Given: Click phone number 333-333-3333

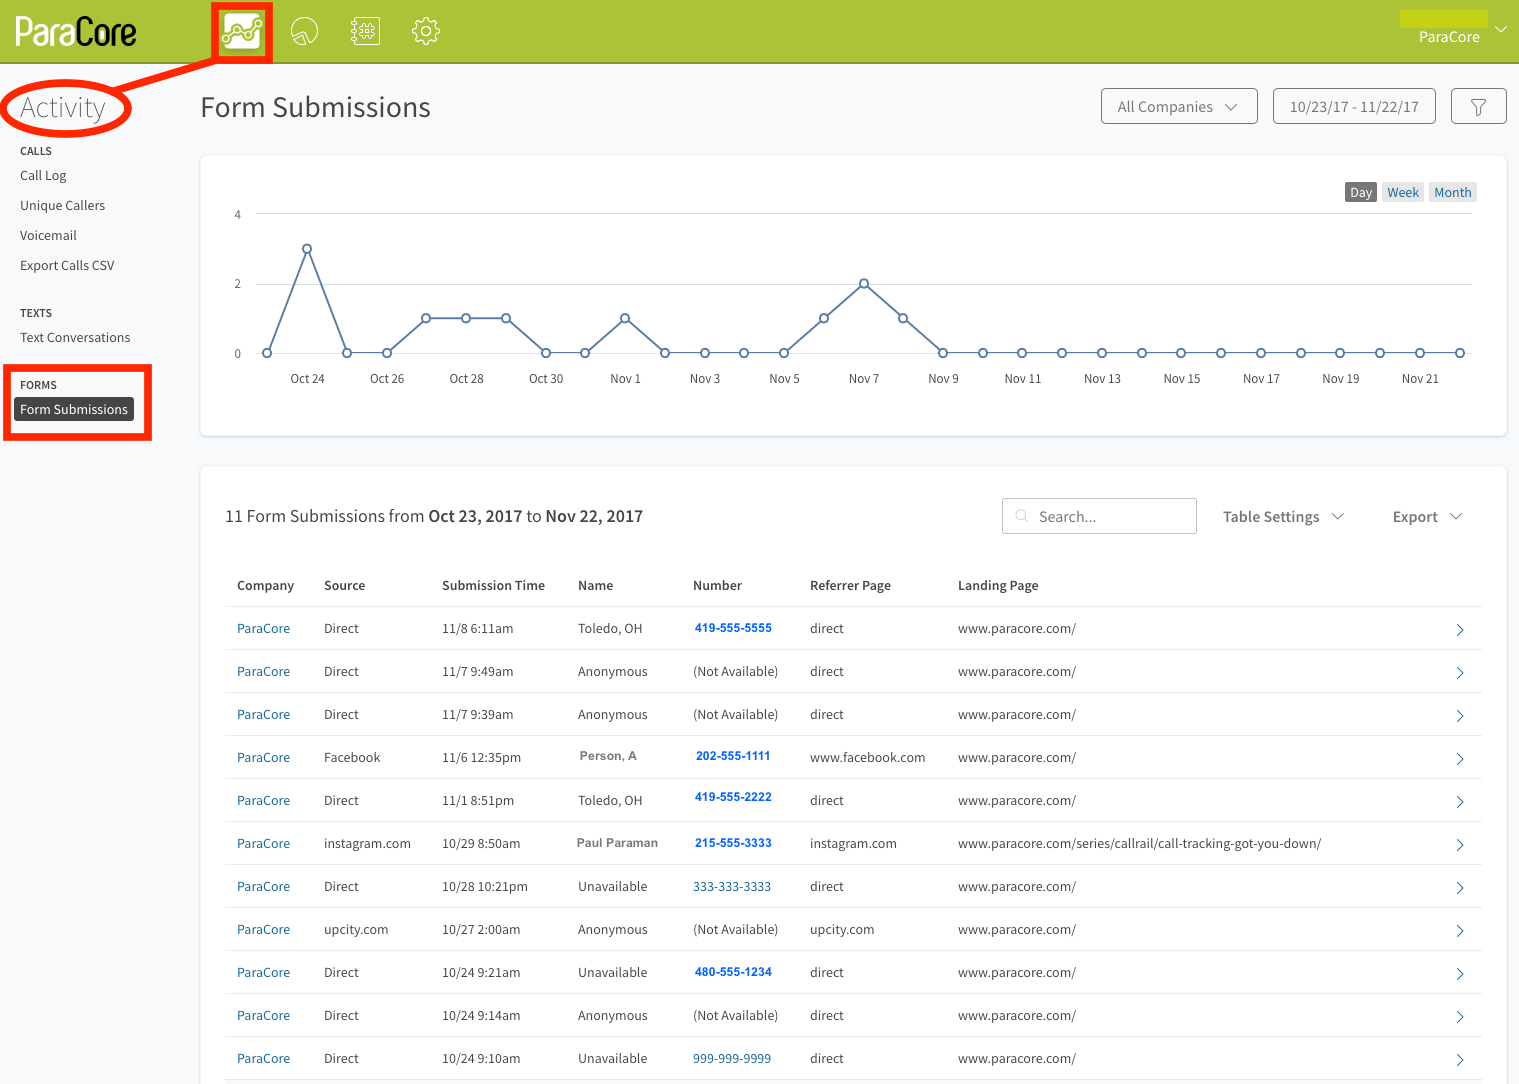Looking at the screenshot, I should [732, 886].
